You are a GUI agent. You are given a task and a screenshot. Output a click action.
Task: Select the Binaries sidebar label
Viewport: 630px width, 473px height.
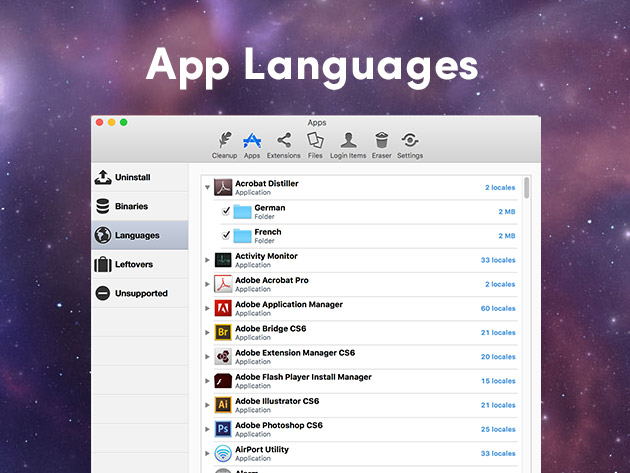131,206
